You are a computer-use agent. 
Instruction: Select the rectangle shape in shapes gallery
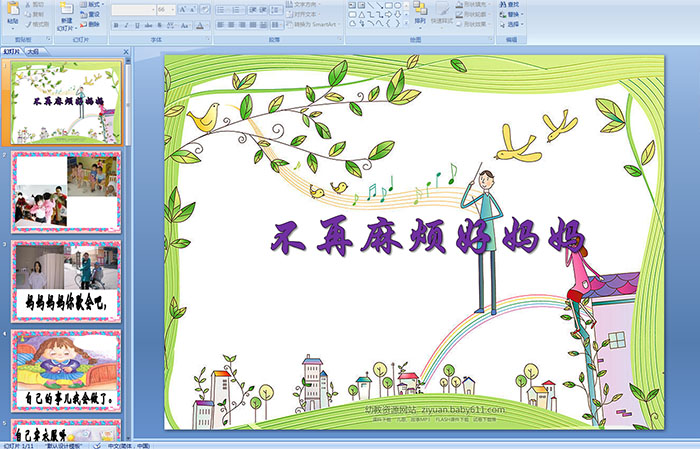389,5
